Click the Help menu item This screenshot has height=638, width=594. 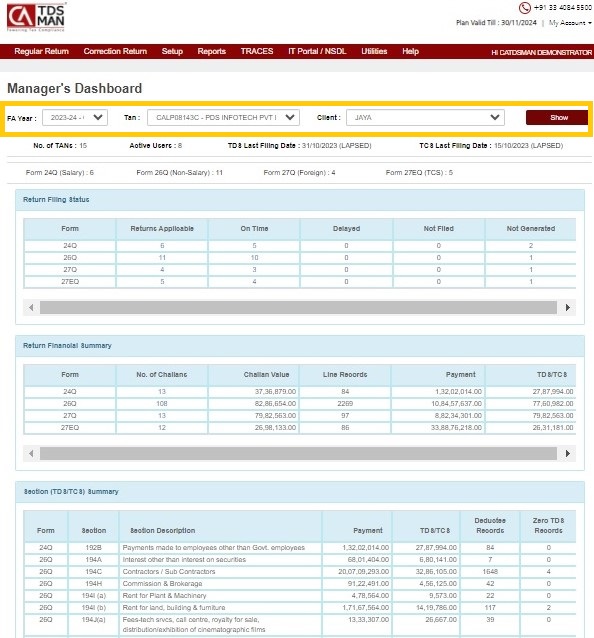coord(411,51)
